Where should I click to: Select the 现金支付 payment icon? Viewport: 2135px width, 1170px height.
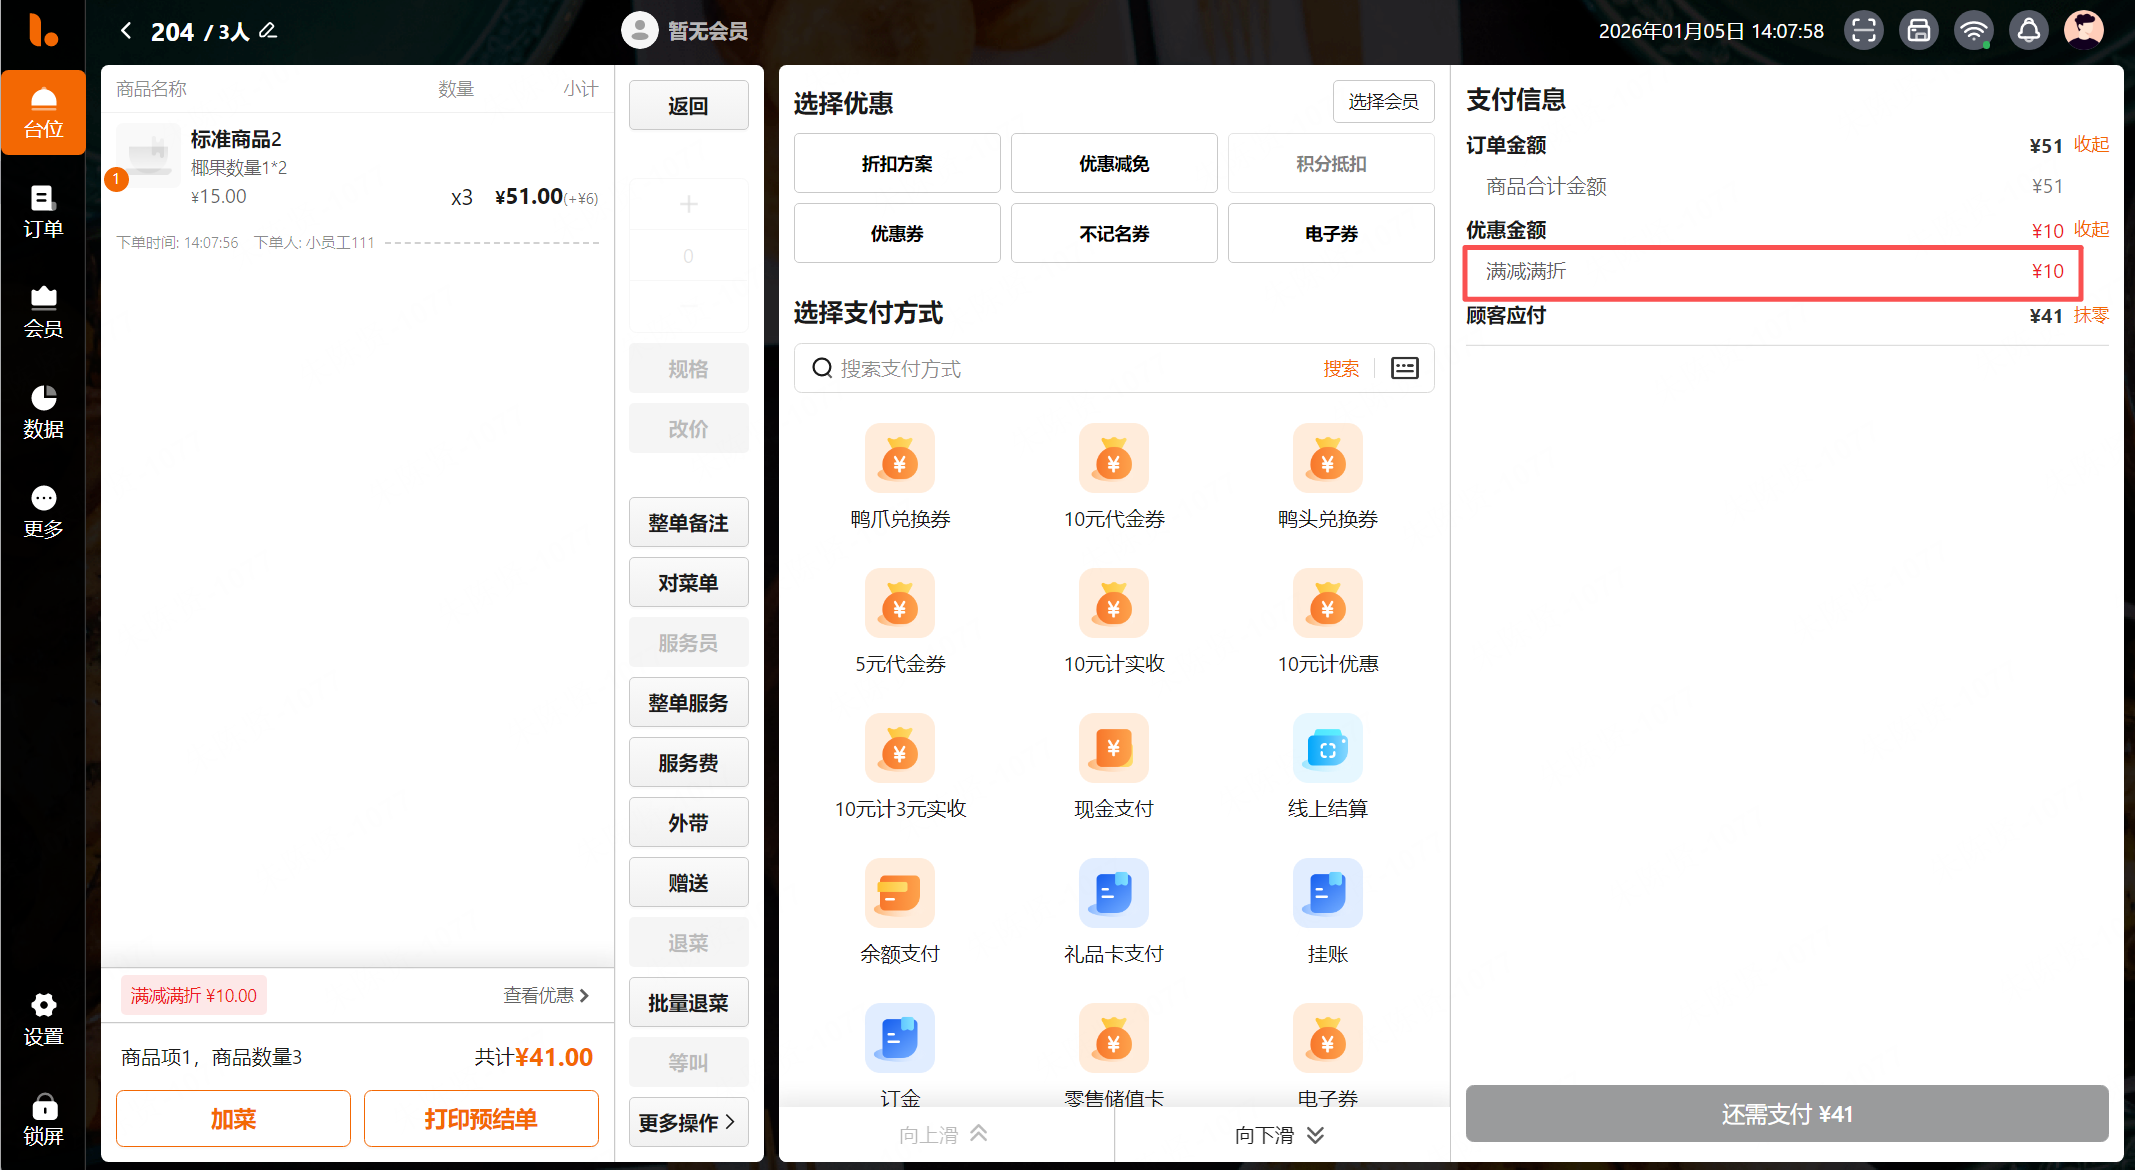coord(1113,748)
